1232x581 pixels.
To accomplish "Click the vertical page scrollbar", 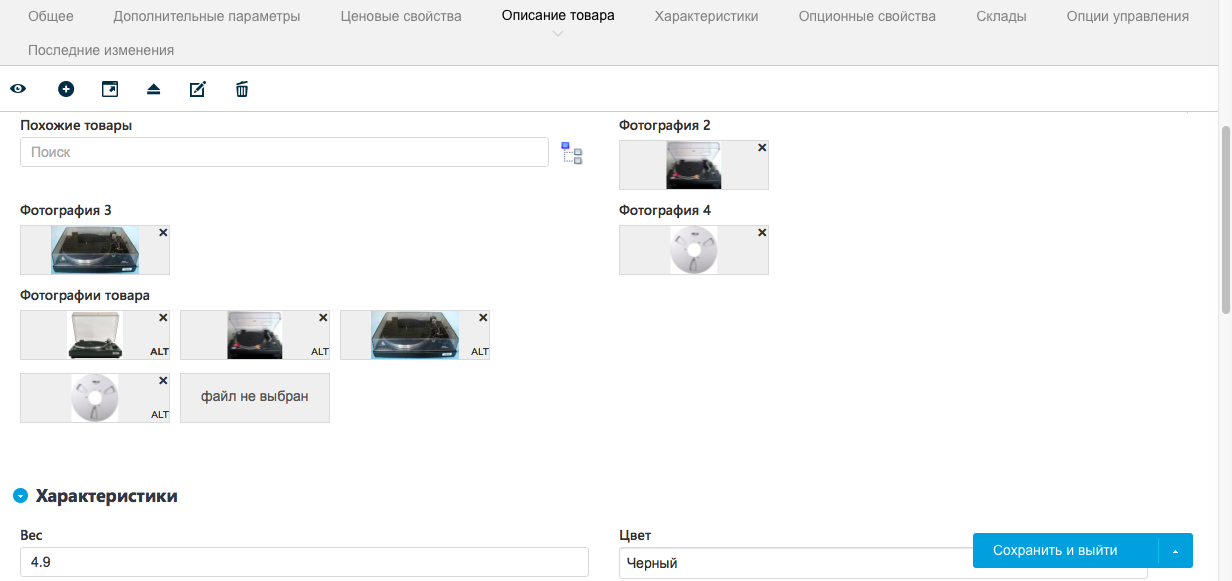I will pyautogui.click(x=1226, y=220).
